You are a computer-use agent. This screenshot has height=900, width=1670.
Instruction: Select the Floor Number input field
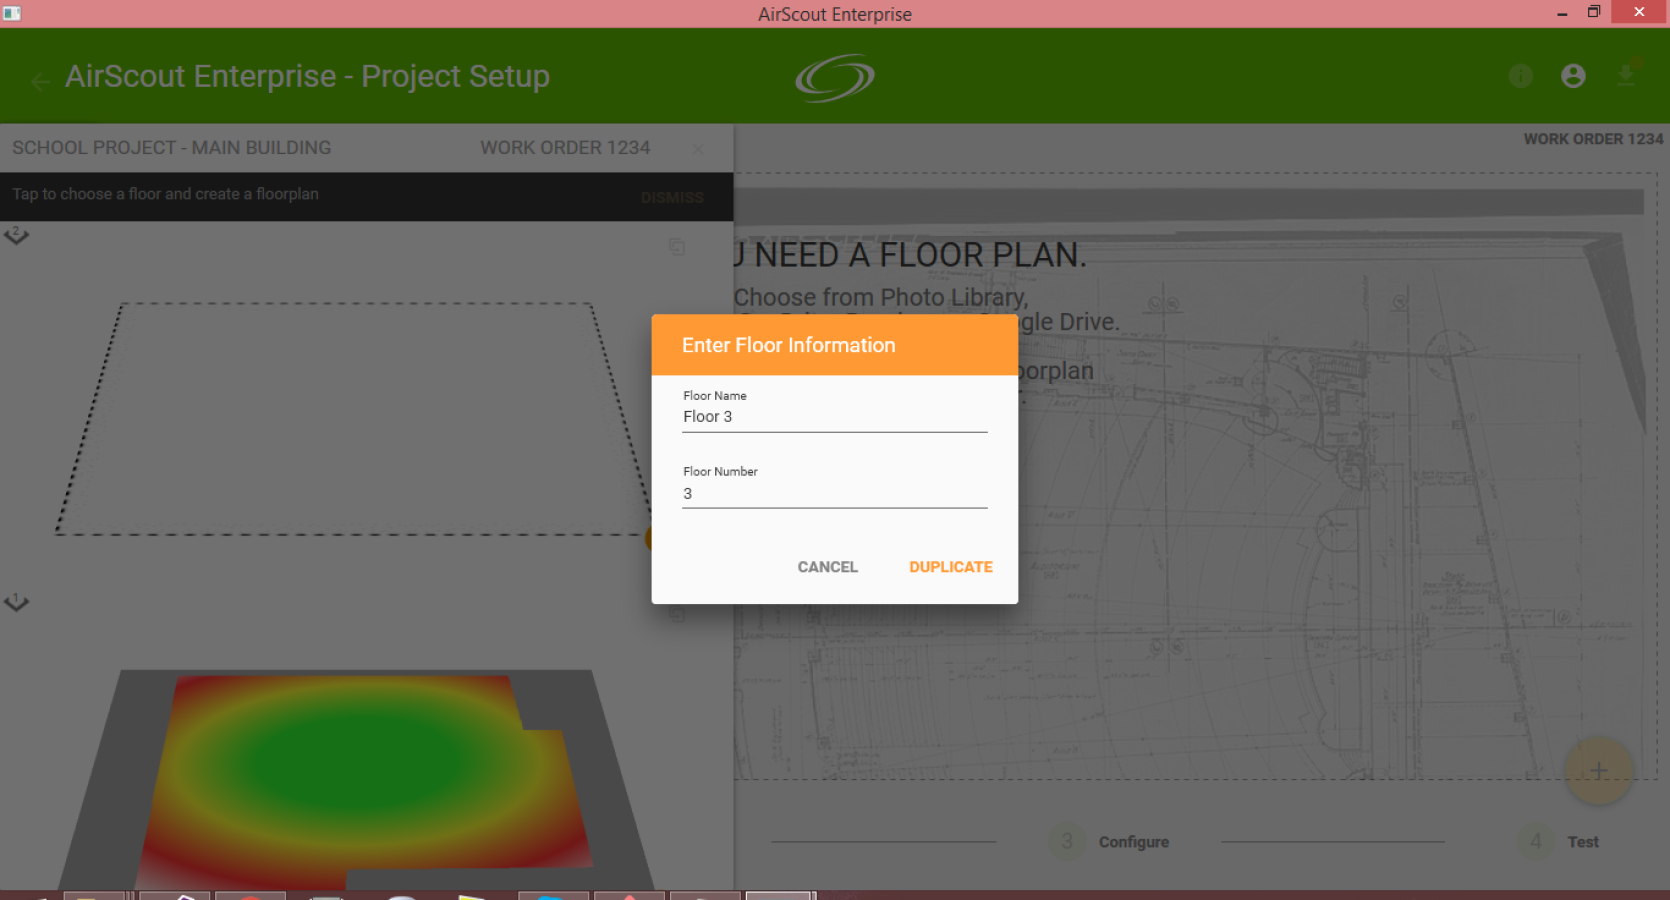point(834,493)
